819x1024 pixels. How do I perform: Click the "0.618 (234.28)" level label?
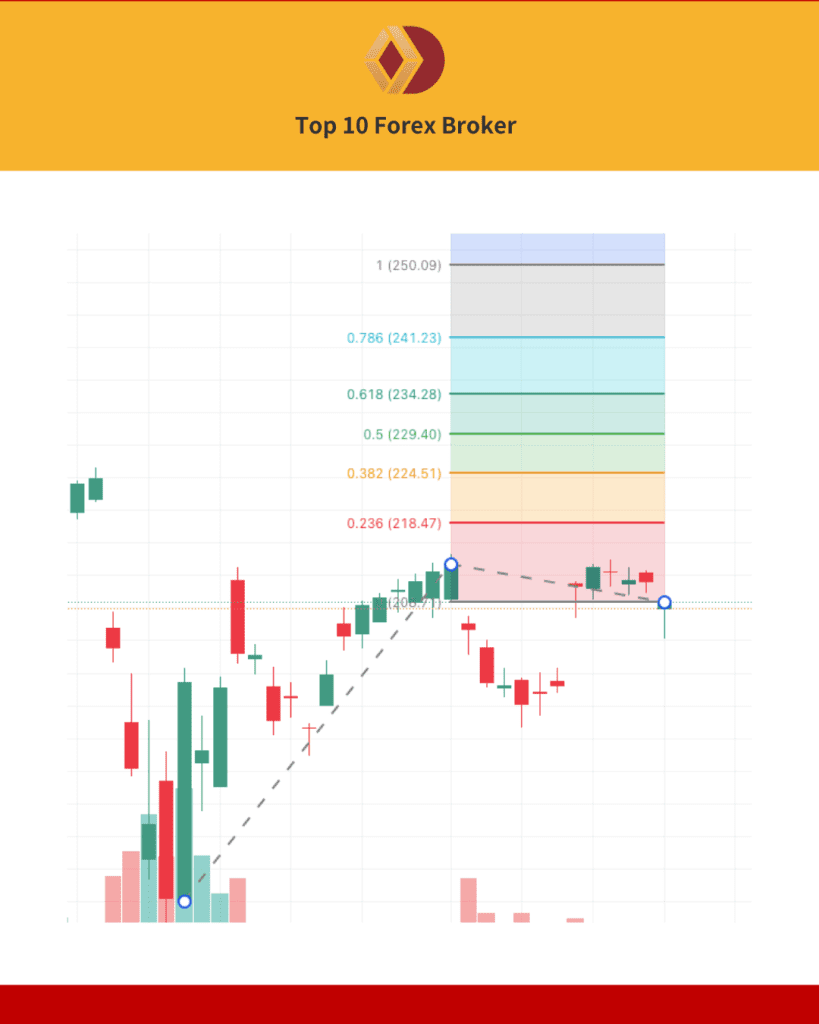coord(393,394)
